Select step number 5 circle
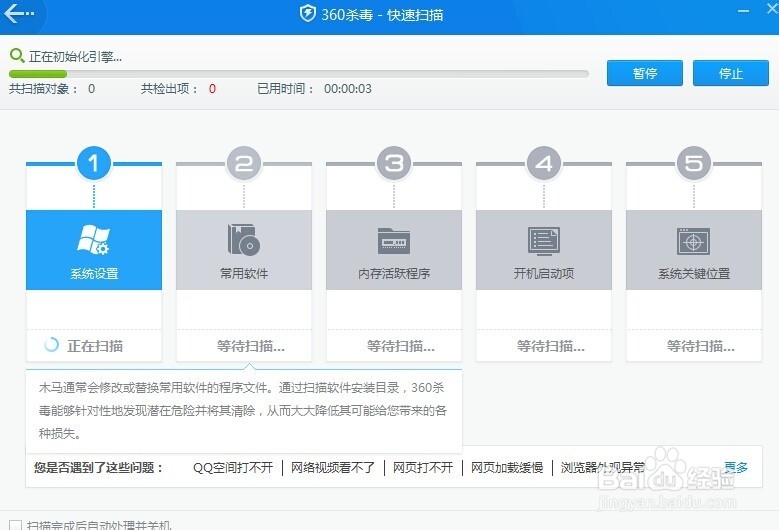The width and height of the screenshot is (779, 530). pos(694,163)
